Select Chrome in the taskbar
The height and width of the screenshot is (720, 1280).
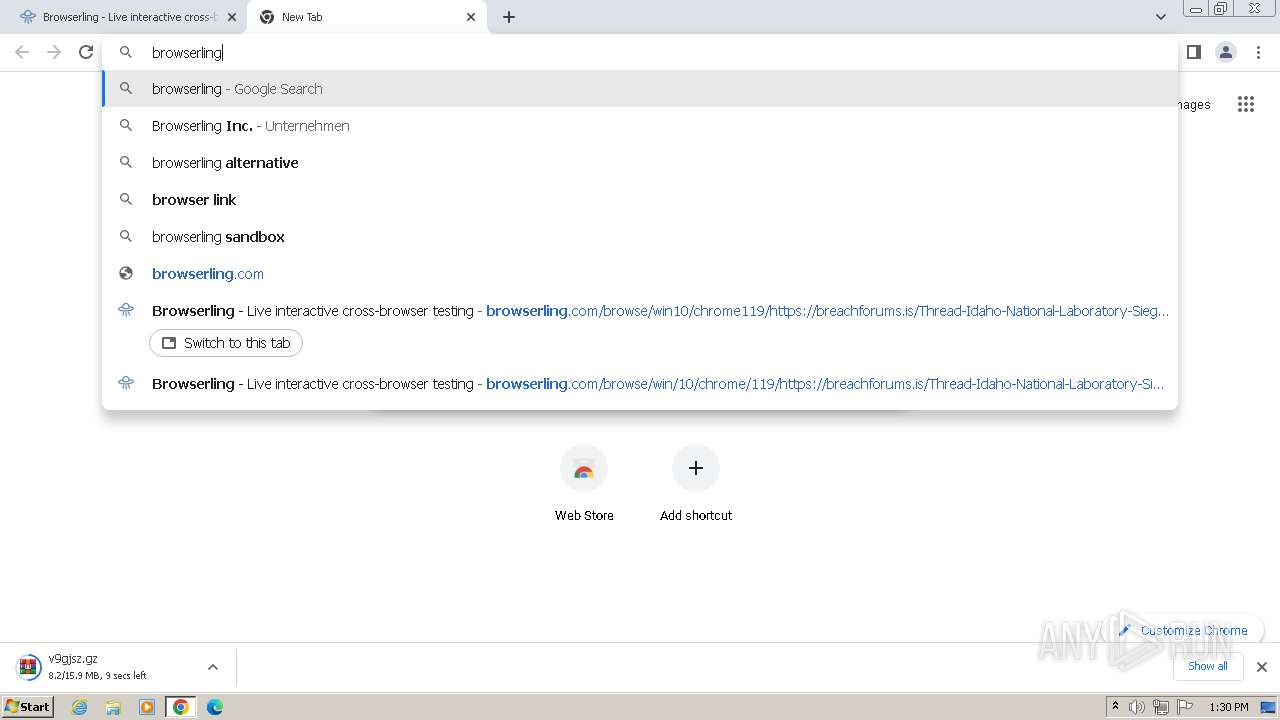click(181, 707)
